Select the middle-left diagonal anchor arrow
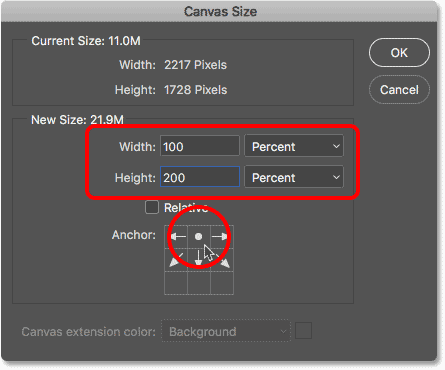The height and width of the screenshot is (370, 445). (176, 260)
